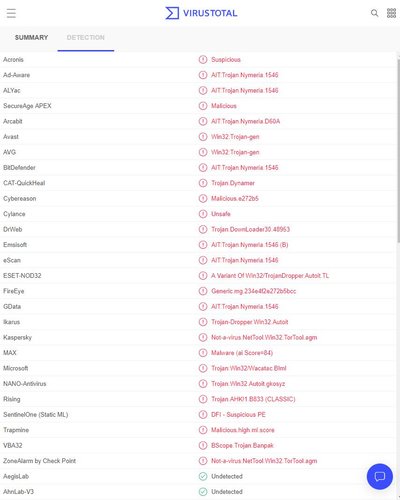
Task: Select the FireEye engine row
Action: 198,291
